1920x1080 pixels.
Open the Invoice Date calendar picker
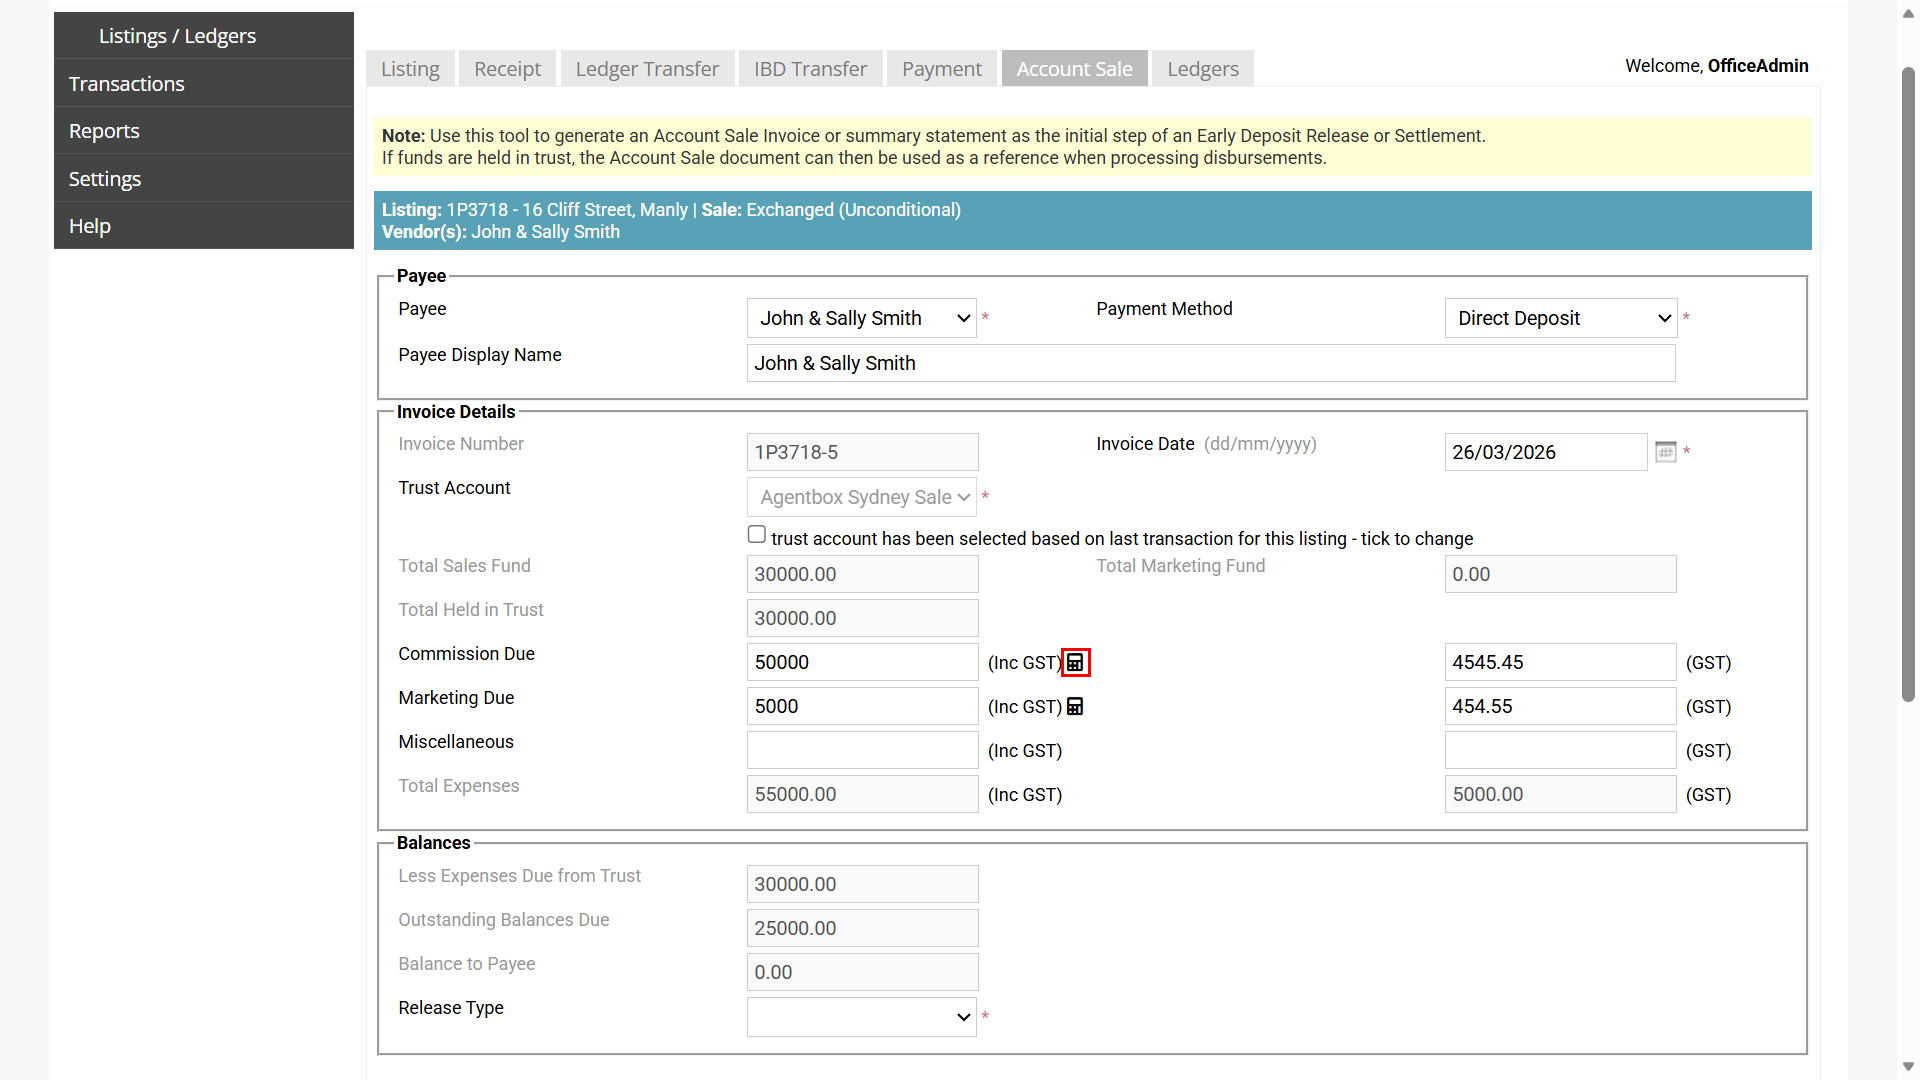point(1665,452)
